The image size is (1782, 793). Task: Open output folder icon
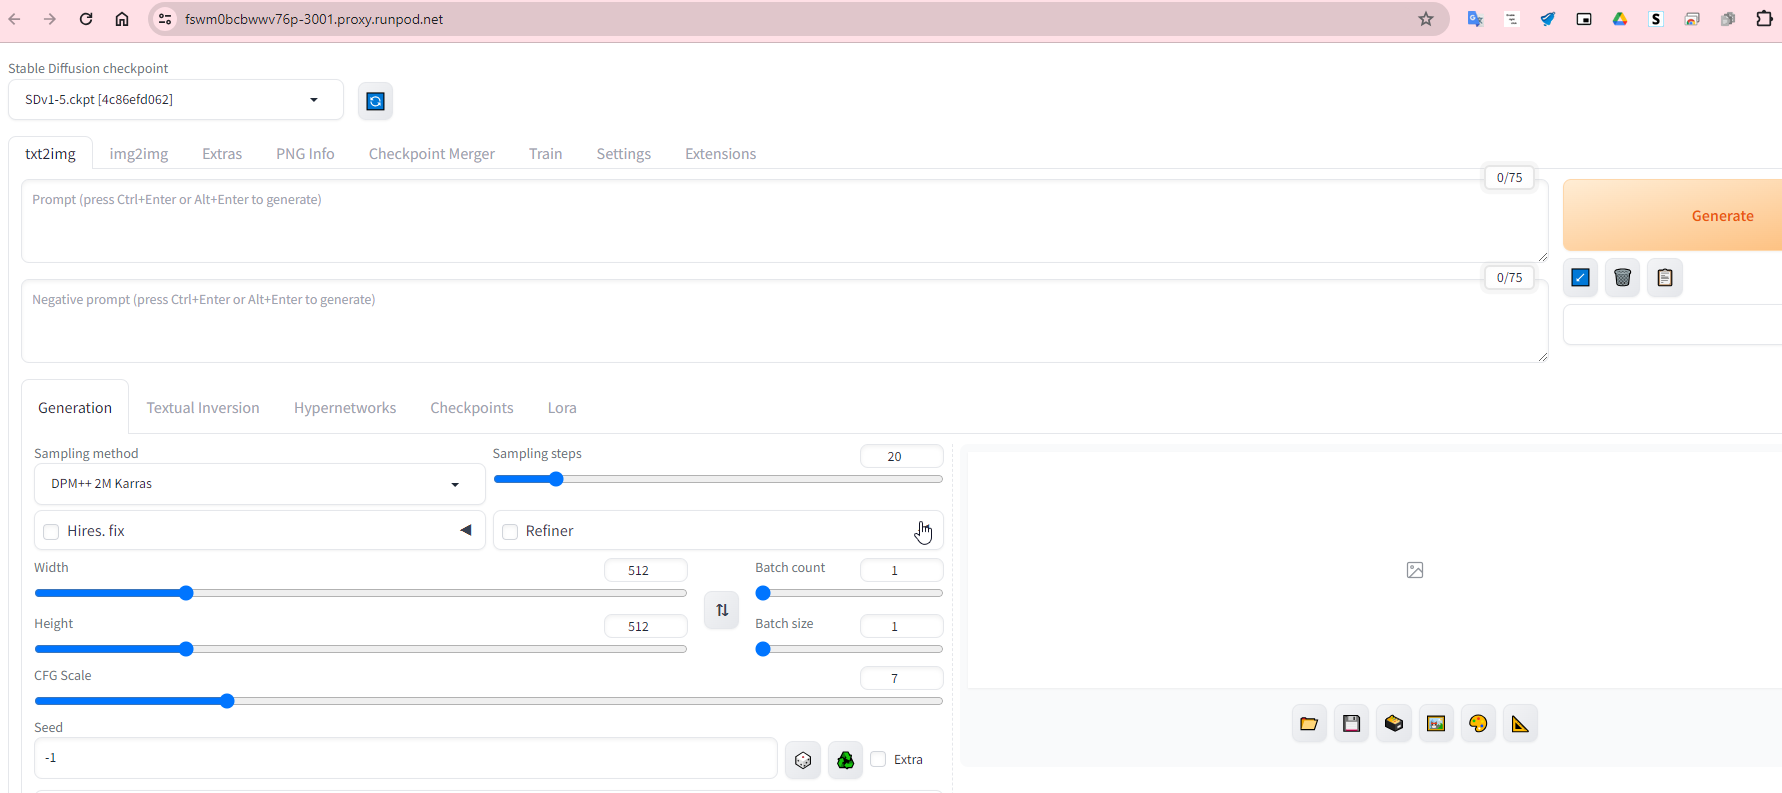(1308, 724)
